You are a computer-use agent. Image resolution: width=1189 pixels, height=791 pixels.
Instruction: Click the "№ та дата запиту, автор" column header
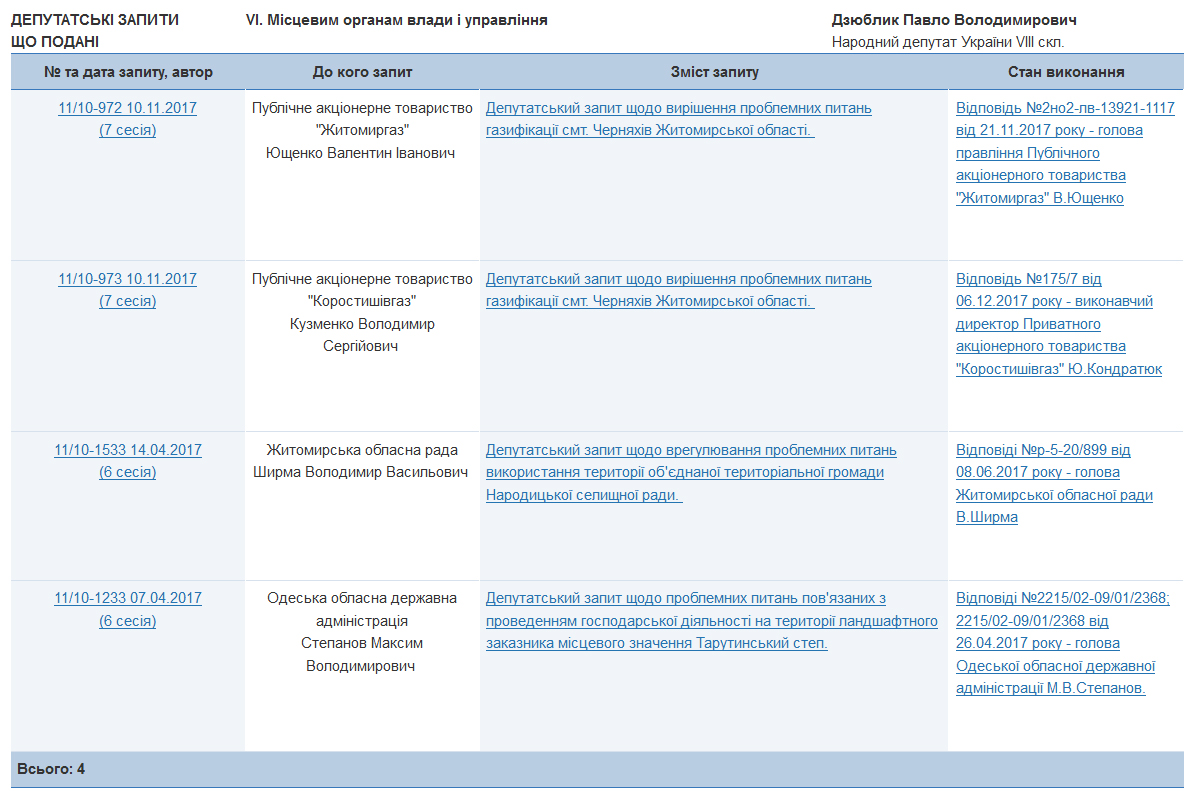coord(128,72)
